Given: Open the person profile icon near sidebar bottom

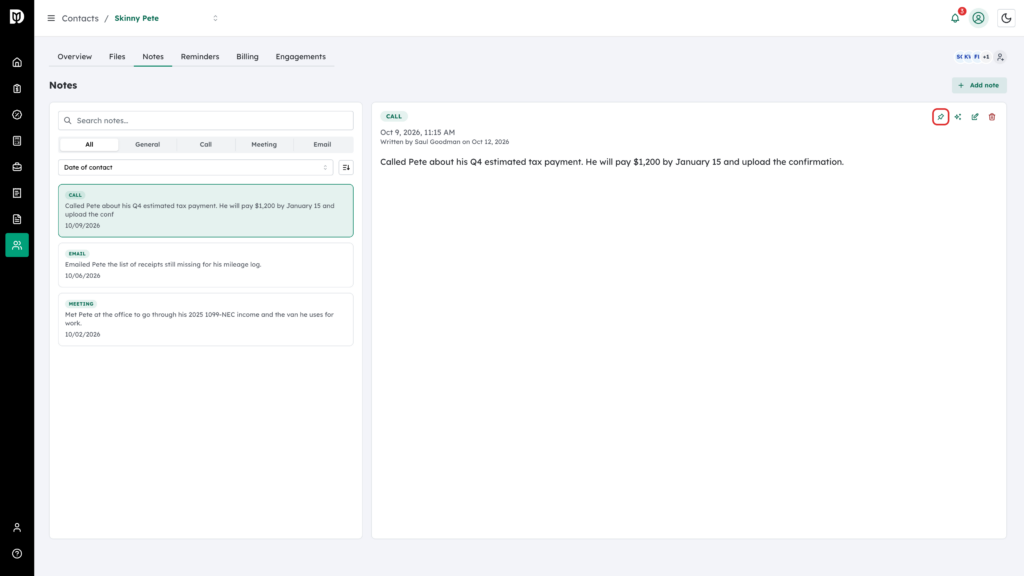Looking at the screenshot, I should [17, 528].
